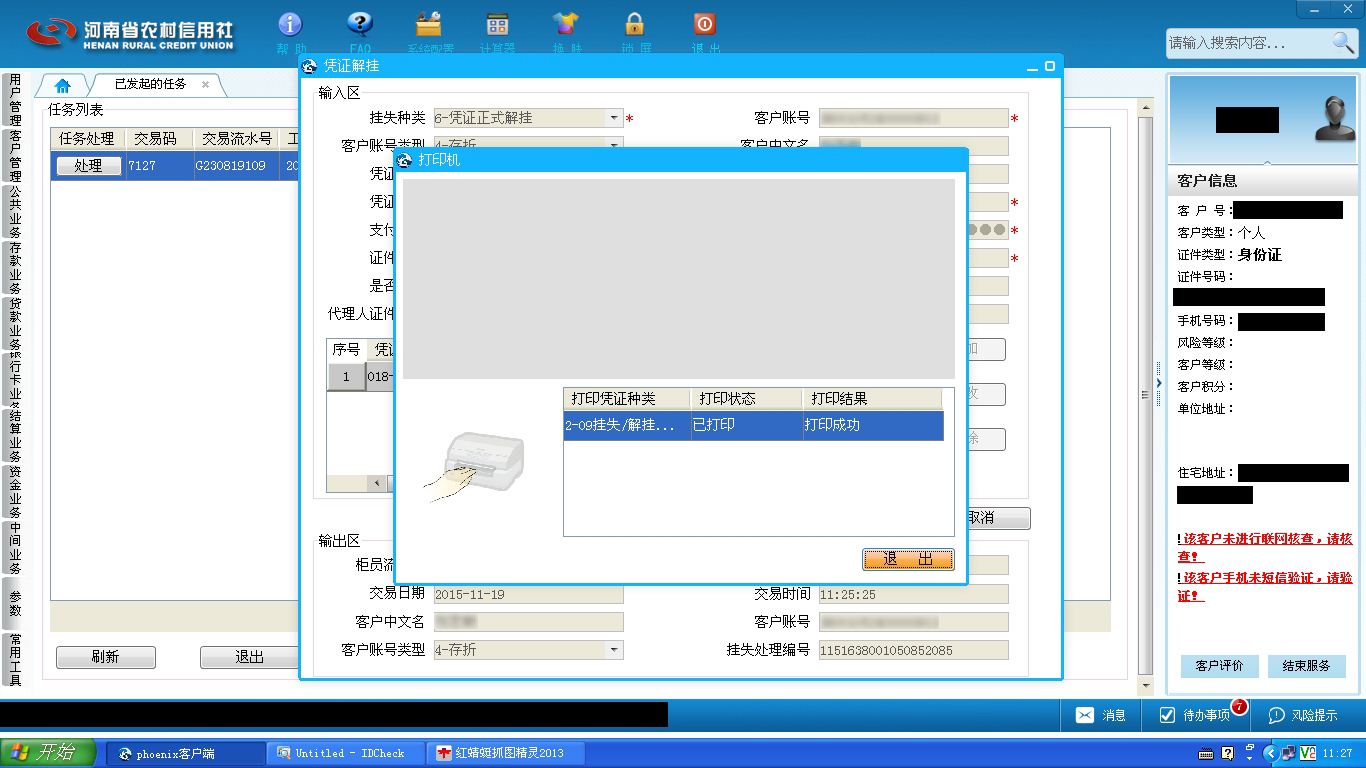The image size is (1366, 768).
Task: Open 系统配置 toolbox icon
Action: [x=429, y=24]
